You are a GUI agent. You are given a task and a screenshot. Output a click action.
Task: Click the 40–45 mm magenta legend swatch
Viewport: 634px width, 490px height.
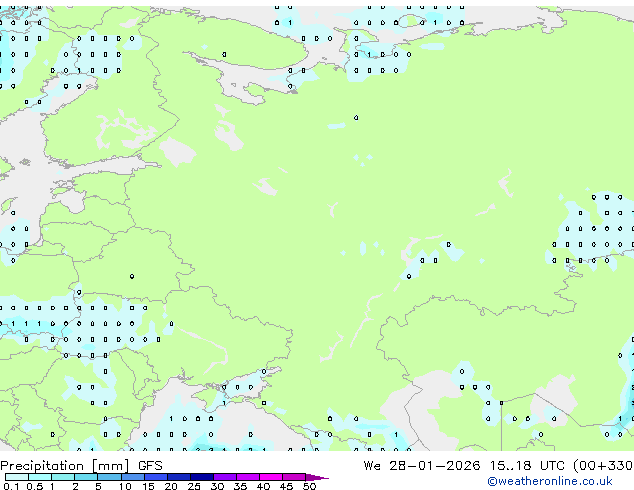pos(271,477)
